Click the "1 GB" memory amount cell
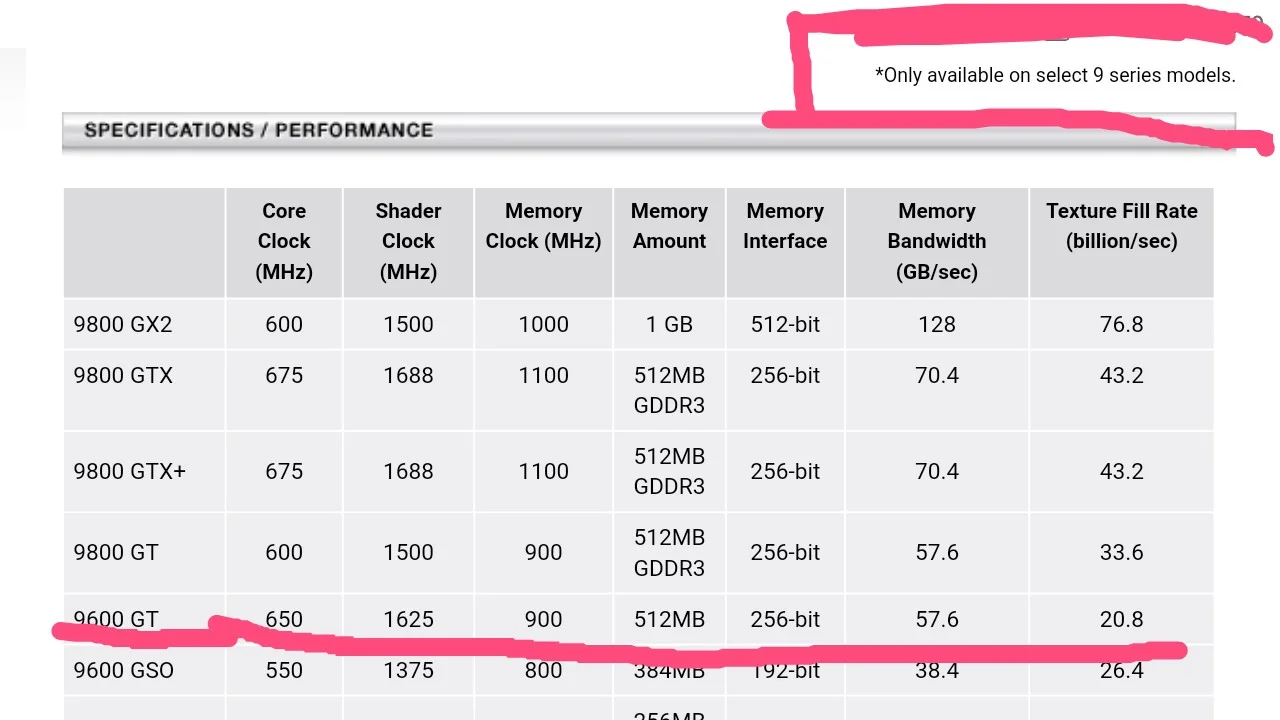The width and height of the screenshot is (1280, 720). point(669,324)
